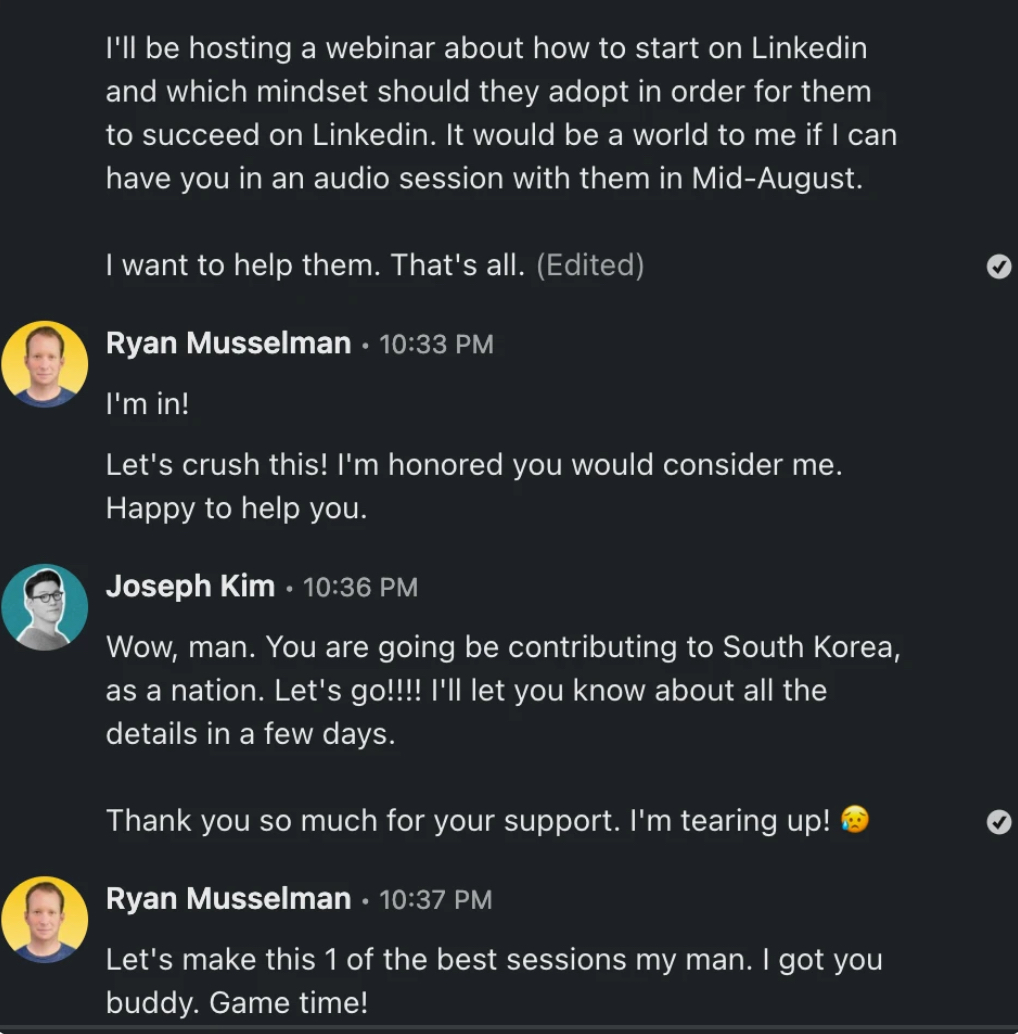Click the 10:36 PM timestamp
Image resolution: width=1018 pixels, height=1034 pixels.
pyautogui.click(x=360, y=587)
